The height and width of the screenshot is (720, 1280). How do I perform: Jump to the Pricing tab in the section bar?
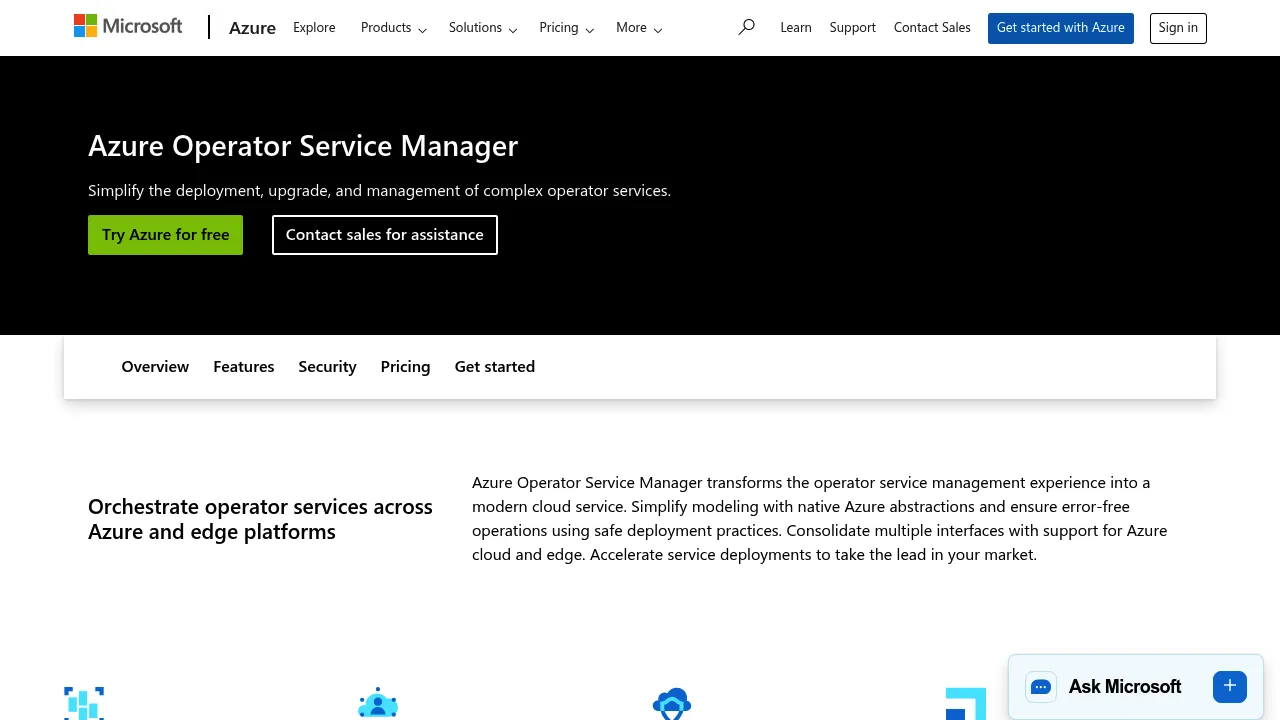point(405,367)
